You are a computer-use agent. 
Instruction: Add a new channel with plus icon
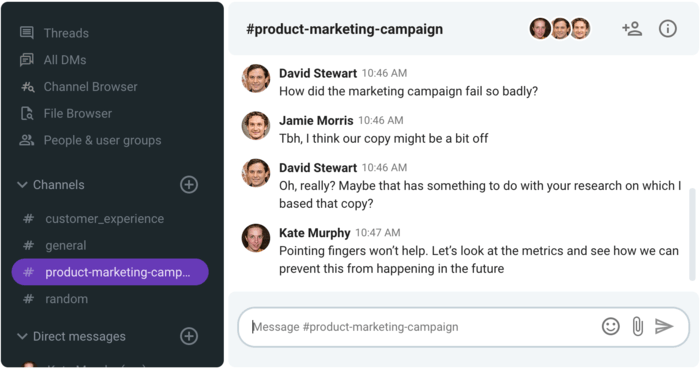[x=189, y=184]
